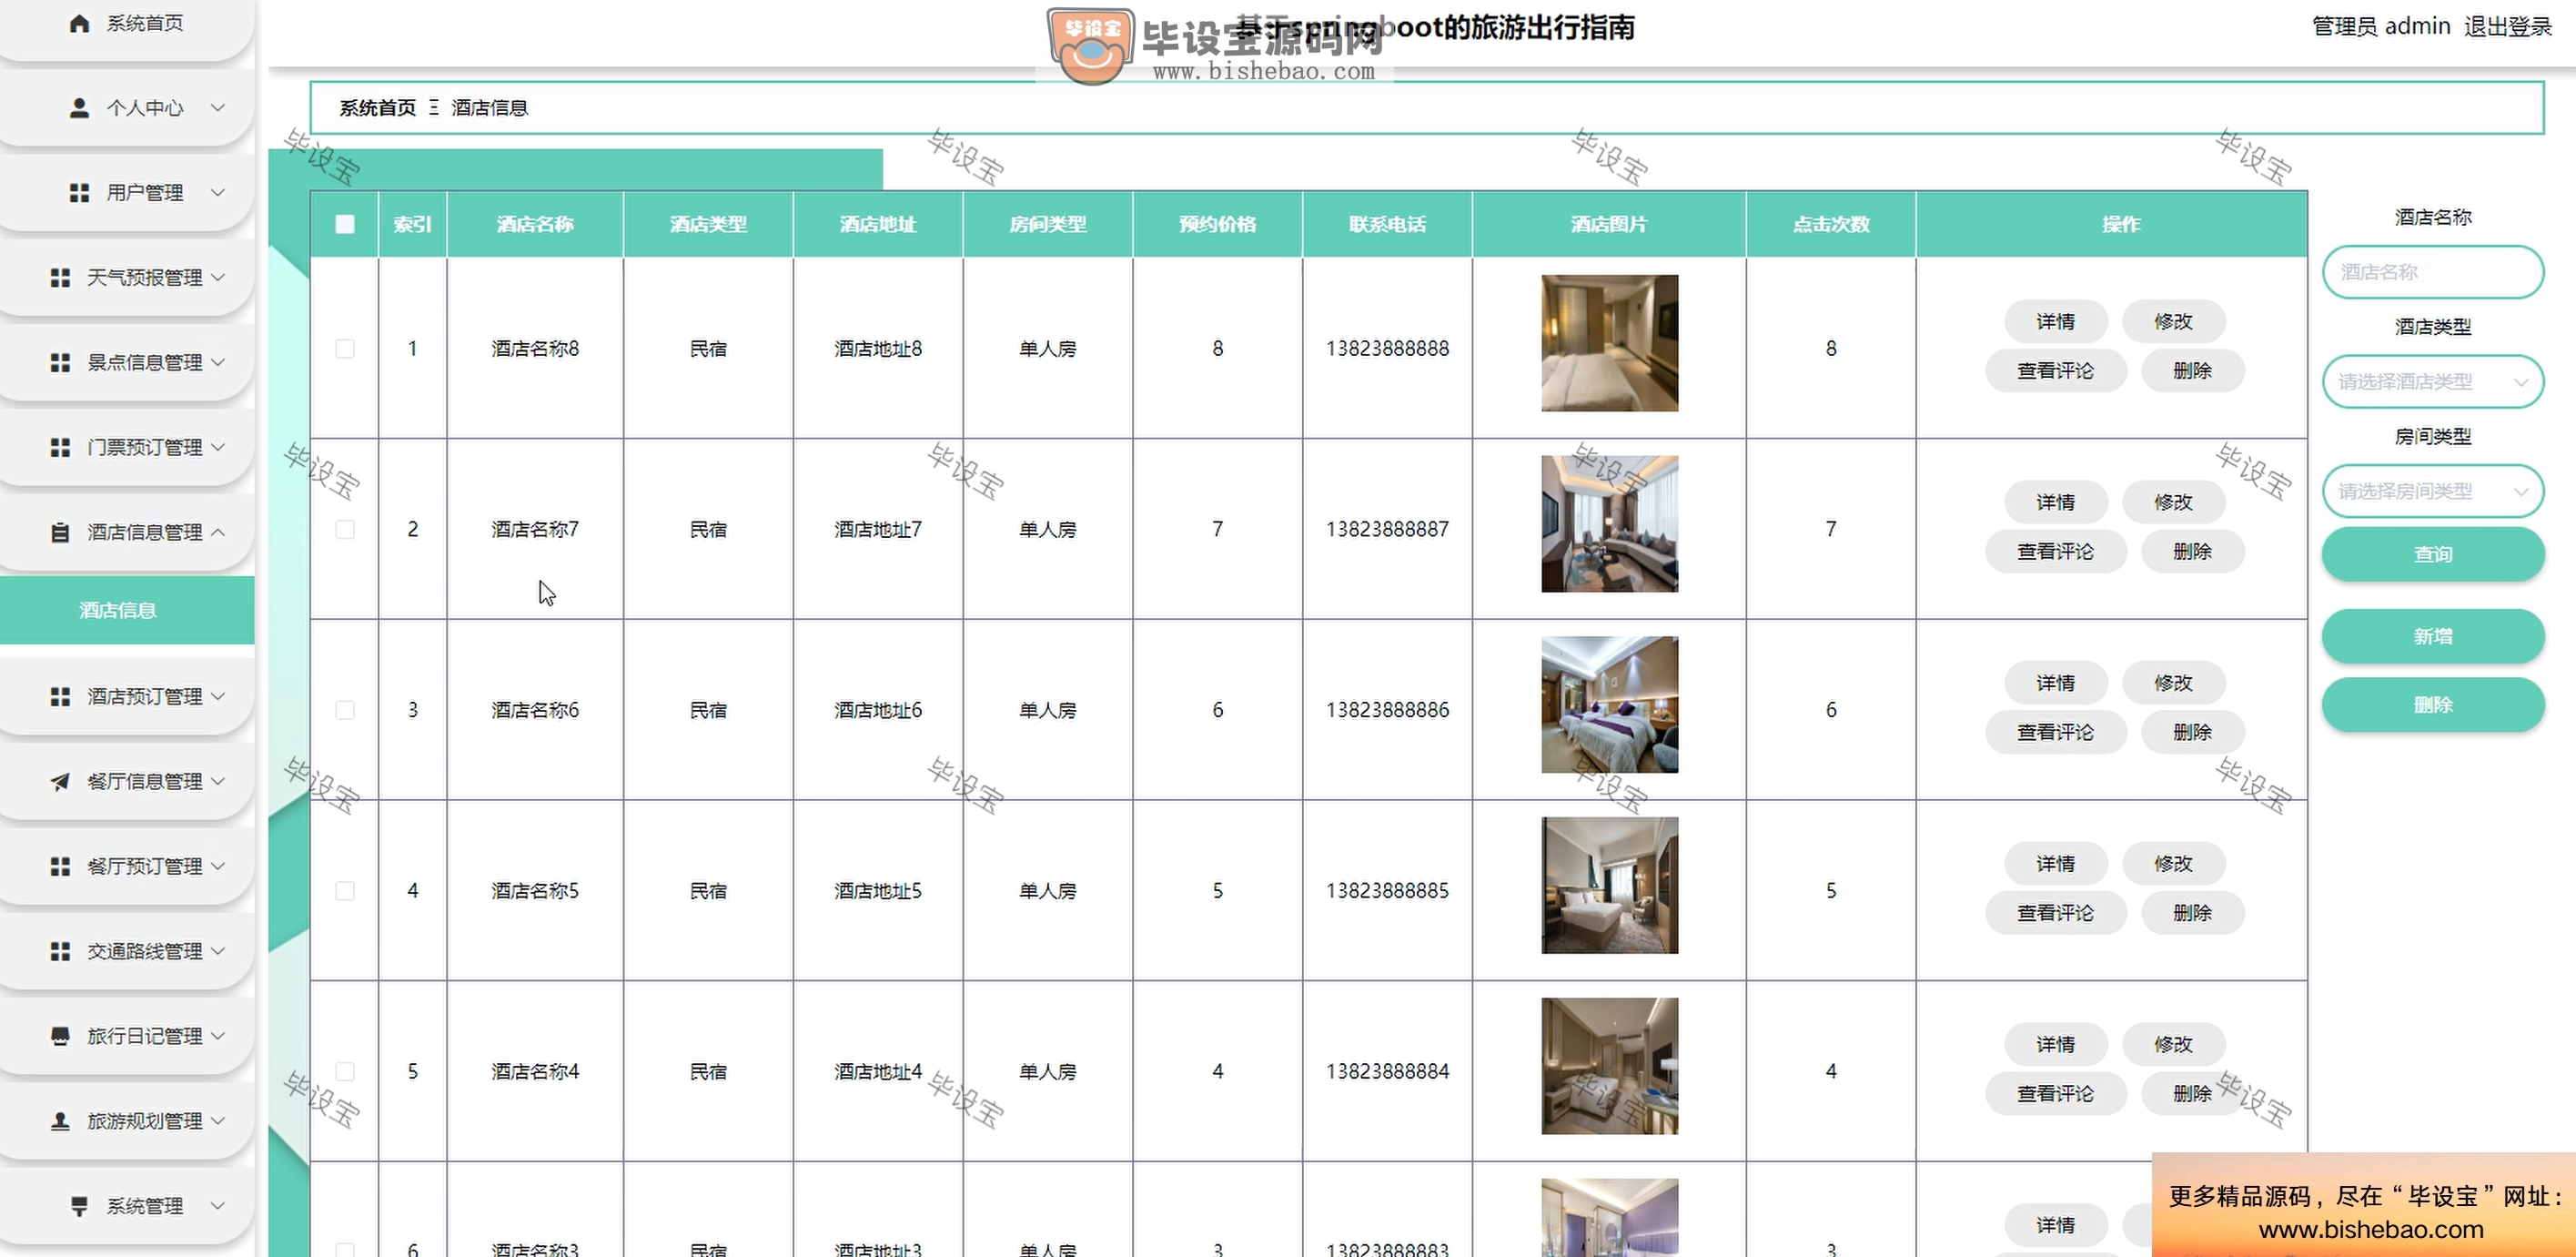
Task: Click 管理员 admin account label
Action: 2381,27
